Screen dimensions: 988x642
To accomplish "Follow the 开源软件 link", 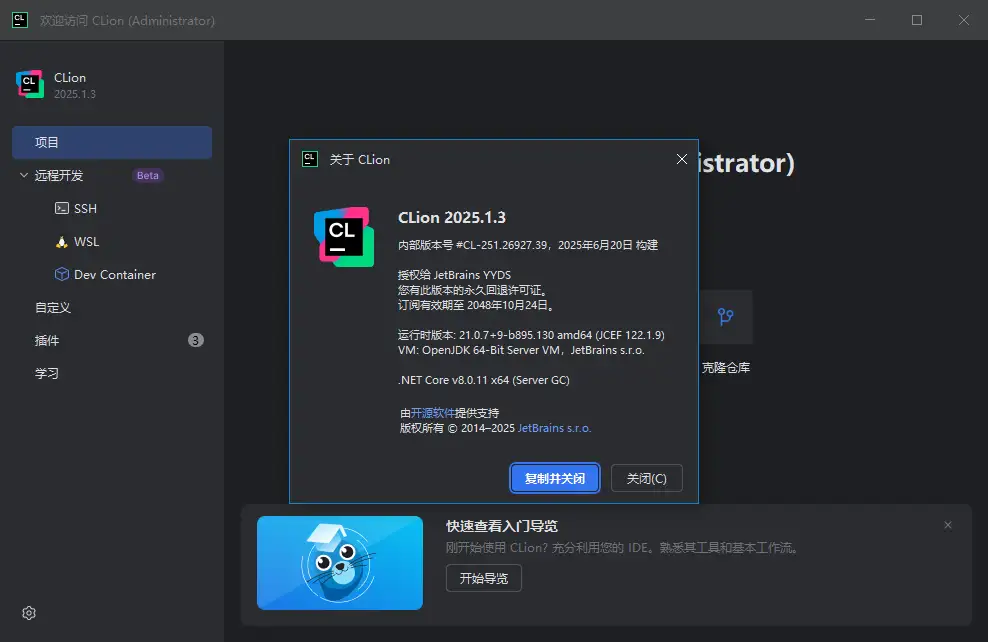I will point(432,413).
